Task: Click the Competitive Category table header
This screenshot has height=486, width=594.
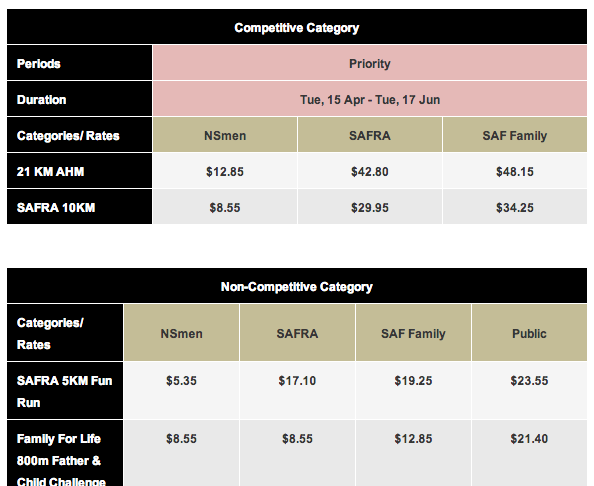Action: [x=297, y=28]
